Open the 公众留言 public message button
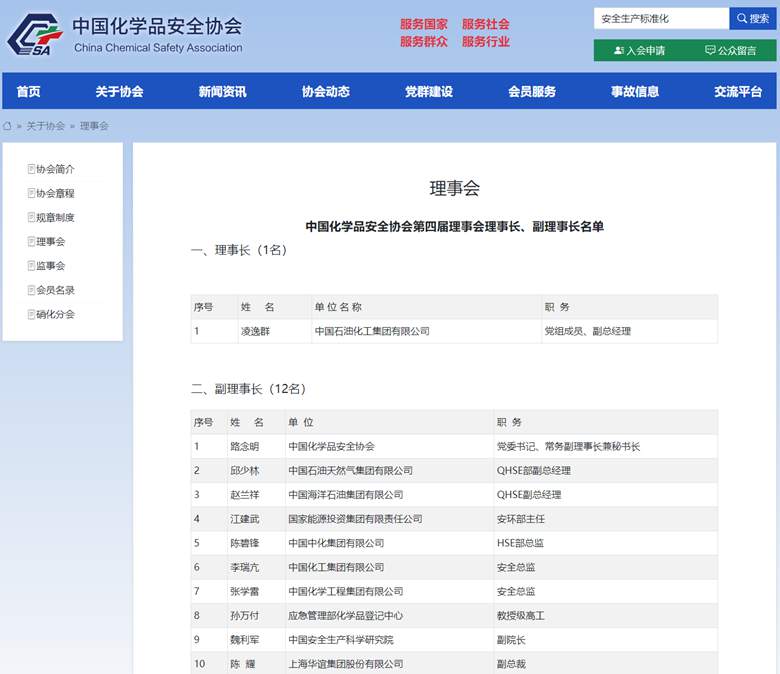 [x=730, y=50]
